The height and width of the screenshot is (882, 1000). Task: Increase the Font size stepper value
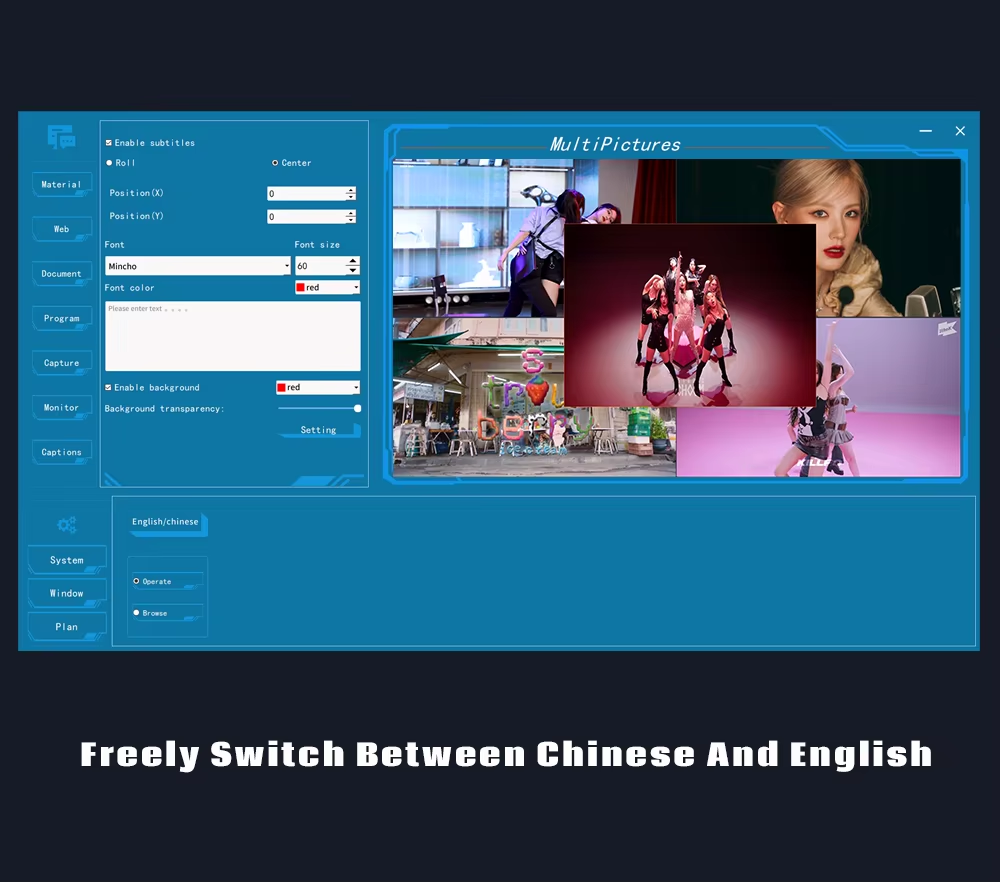[352, 262]
